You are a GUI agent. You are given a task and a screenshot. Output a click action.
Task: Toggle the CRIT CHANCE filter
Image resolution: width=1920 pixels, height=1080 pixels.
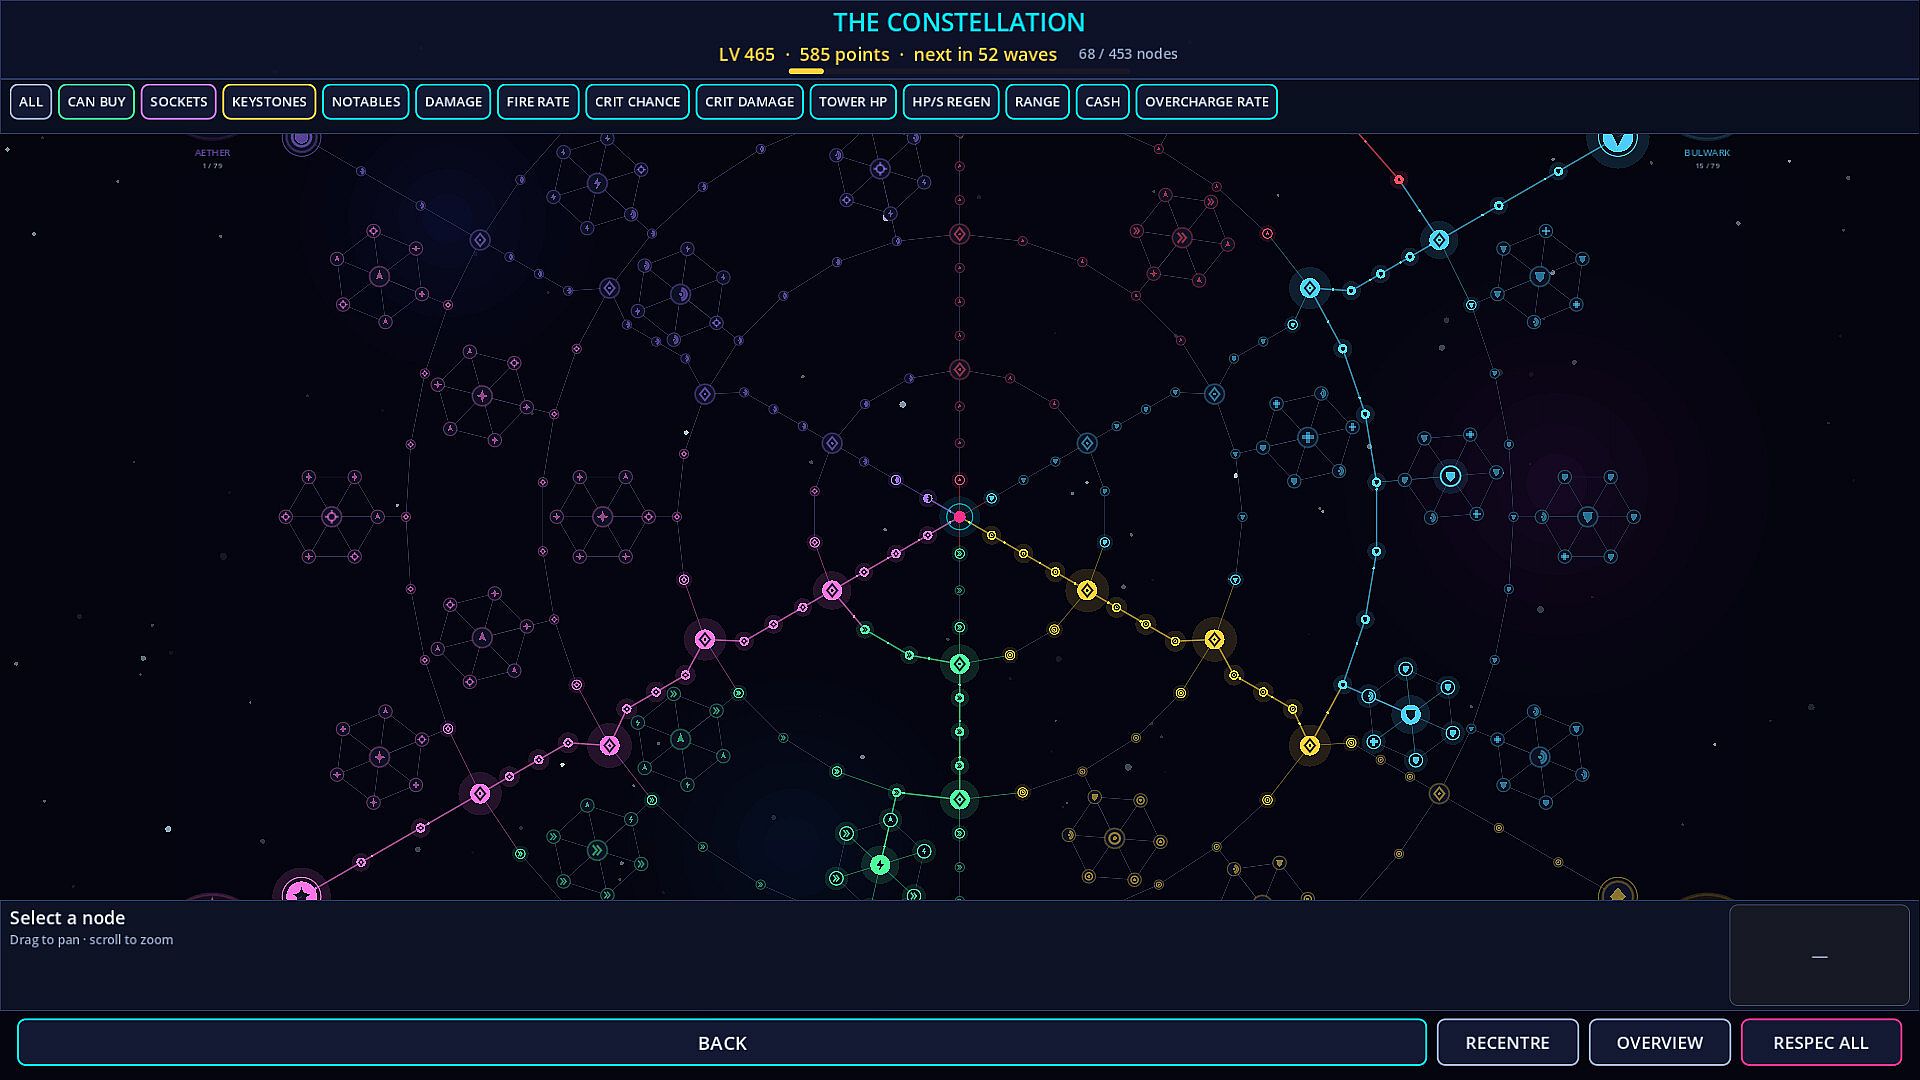tap(637, 102)
